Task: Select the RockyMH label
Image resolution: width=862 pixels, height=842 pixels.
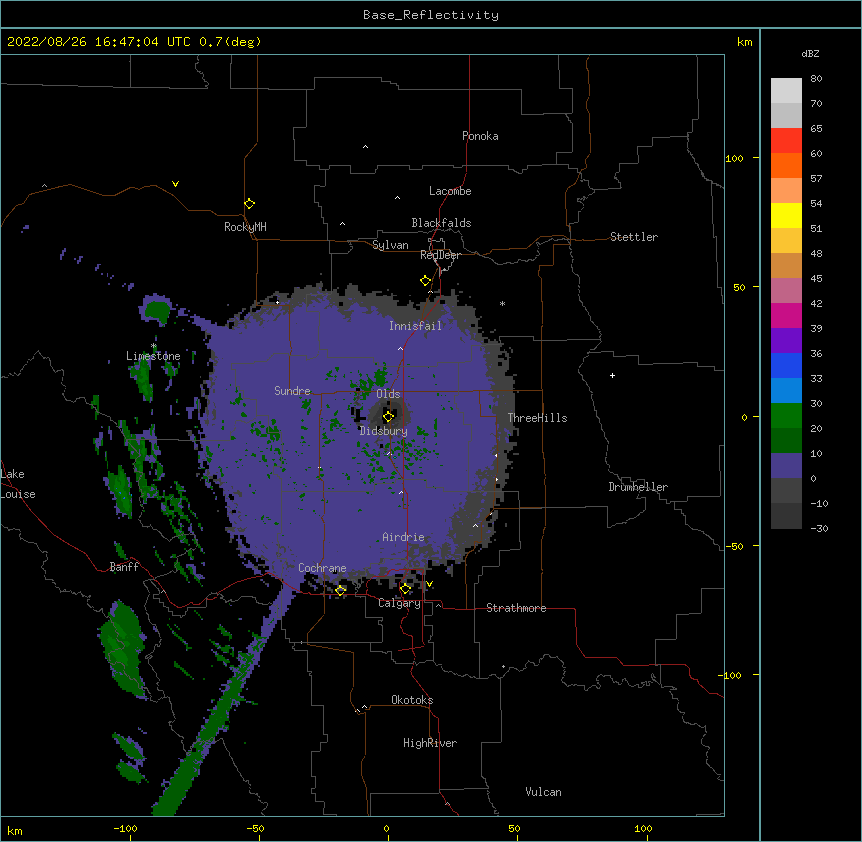Action: [x=245, y=227]
